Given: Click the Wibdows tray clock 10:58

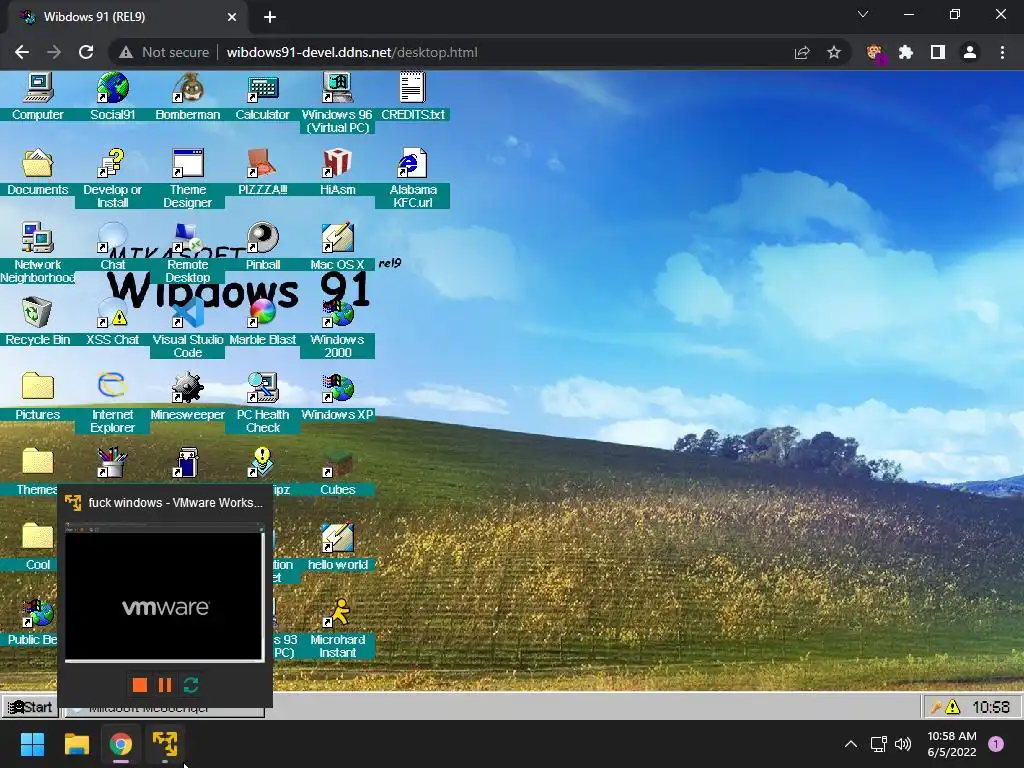Looking at the screenshot, I should point(991,707).
